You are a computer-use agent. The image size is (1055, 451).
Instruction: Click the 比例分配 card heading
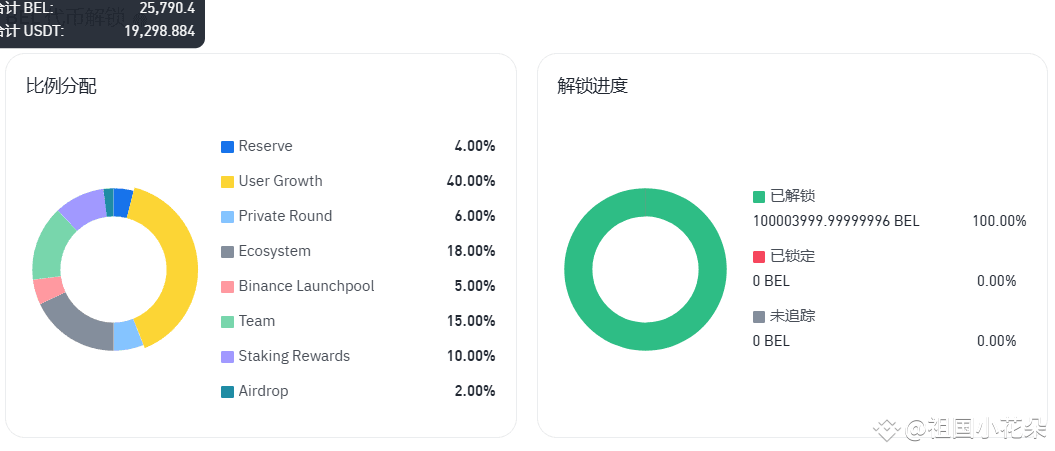pyautogui.click(x=61, y=86)
